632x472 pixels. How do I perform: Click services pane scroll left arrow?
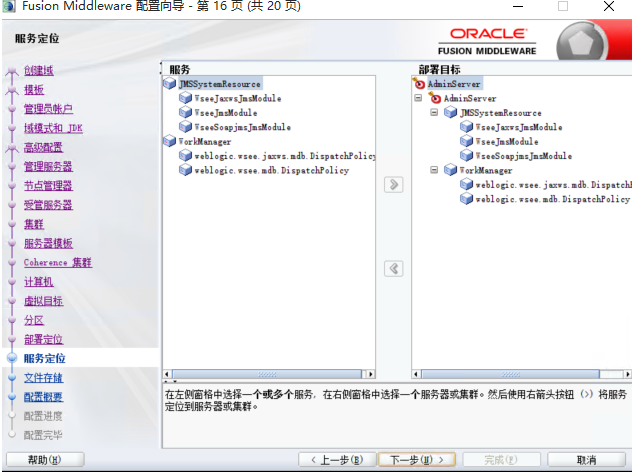pyautogui.click(x=167, y=374)
